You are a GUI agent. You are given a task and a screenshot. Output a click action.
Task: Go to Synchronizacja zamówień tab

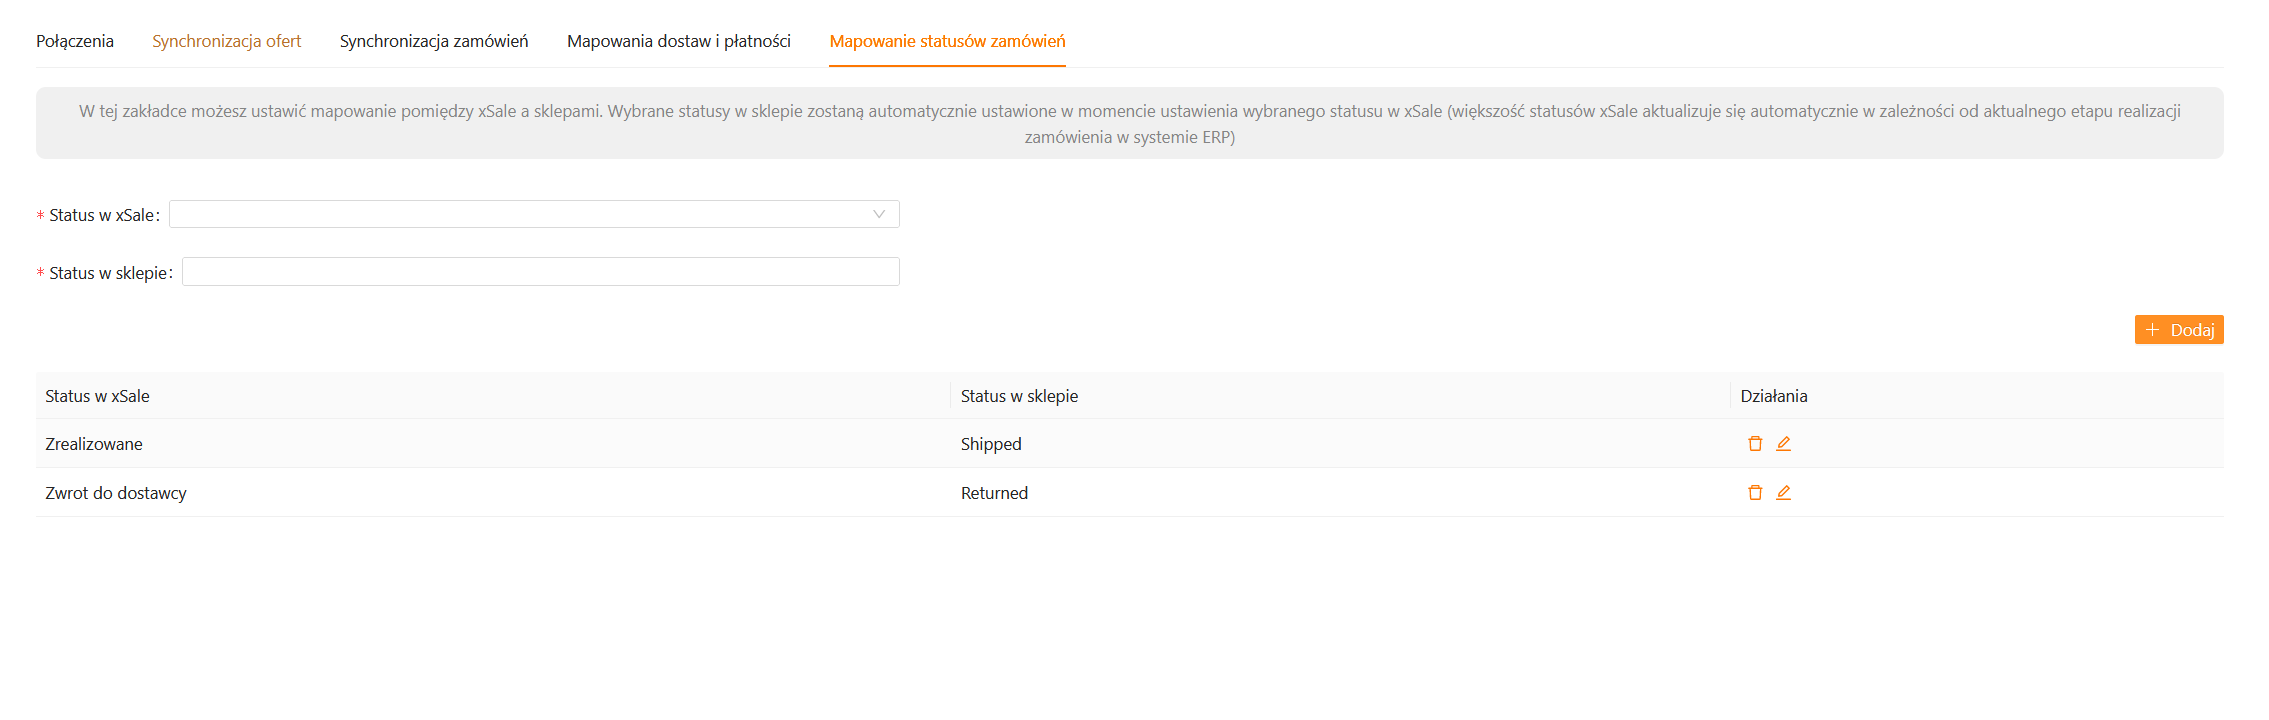point(434,41)
